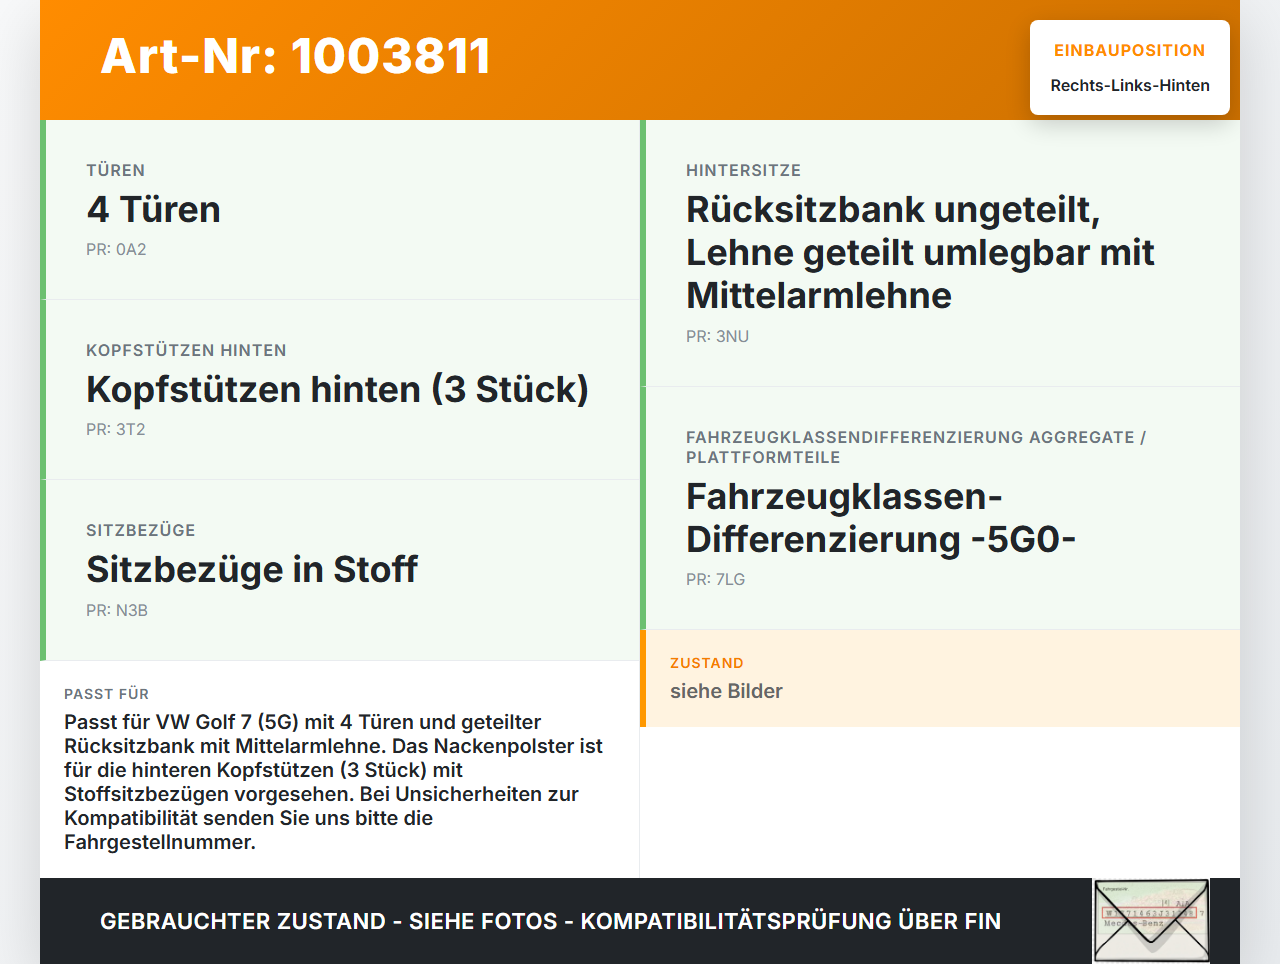This screenshot has width=1280, height=964.
Task: Select Kopfstützen hinten (3 Stück) card
Action: [340, 390]
